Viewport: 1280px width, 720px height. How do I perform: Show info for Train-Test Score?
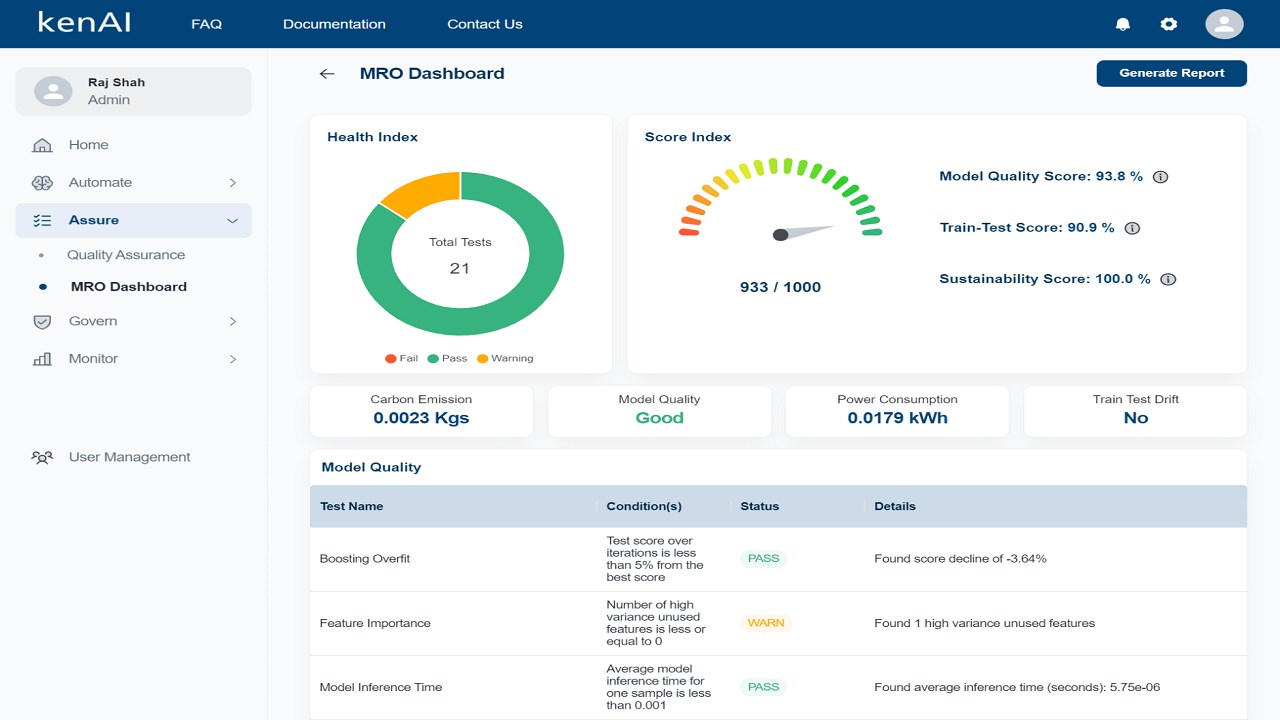(1132, 228)
